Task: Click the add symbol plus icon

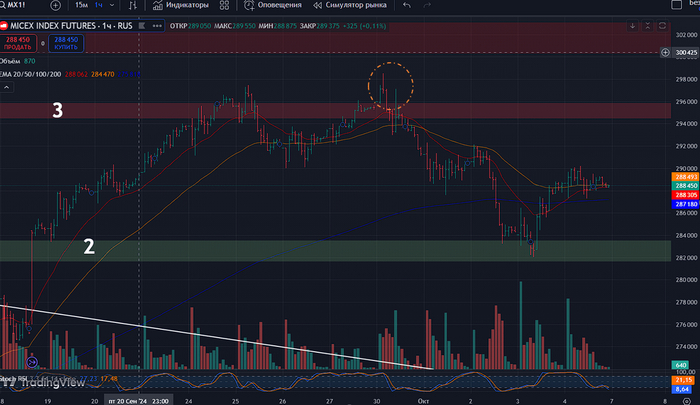Action: tap(54, 5)
